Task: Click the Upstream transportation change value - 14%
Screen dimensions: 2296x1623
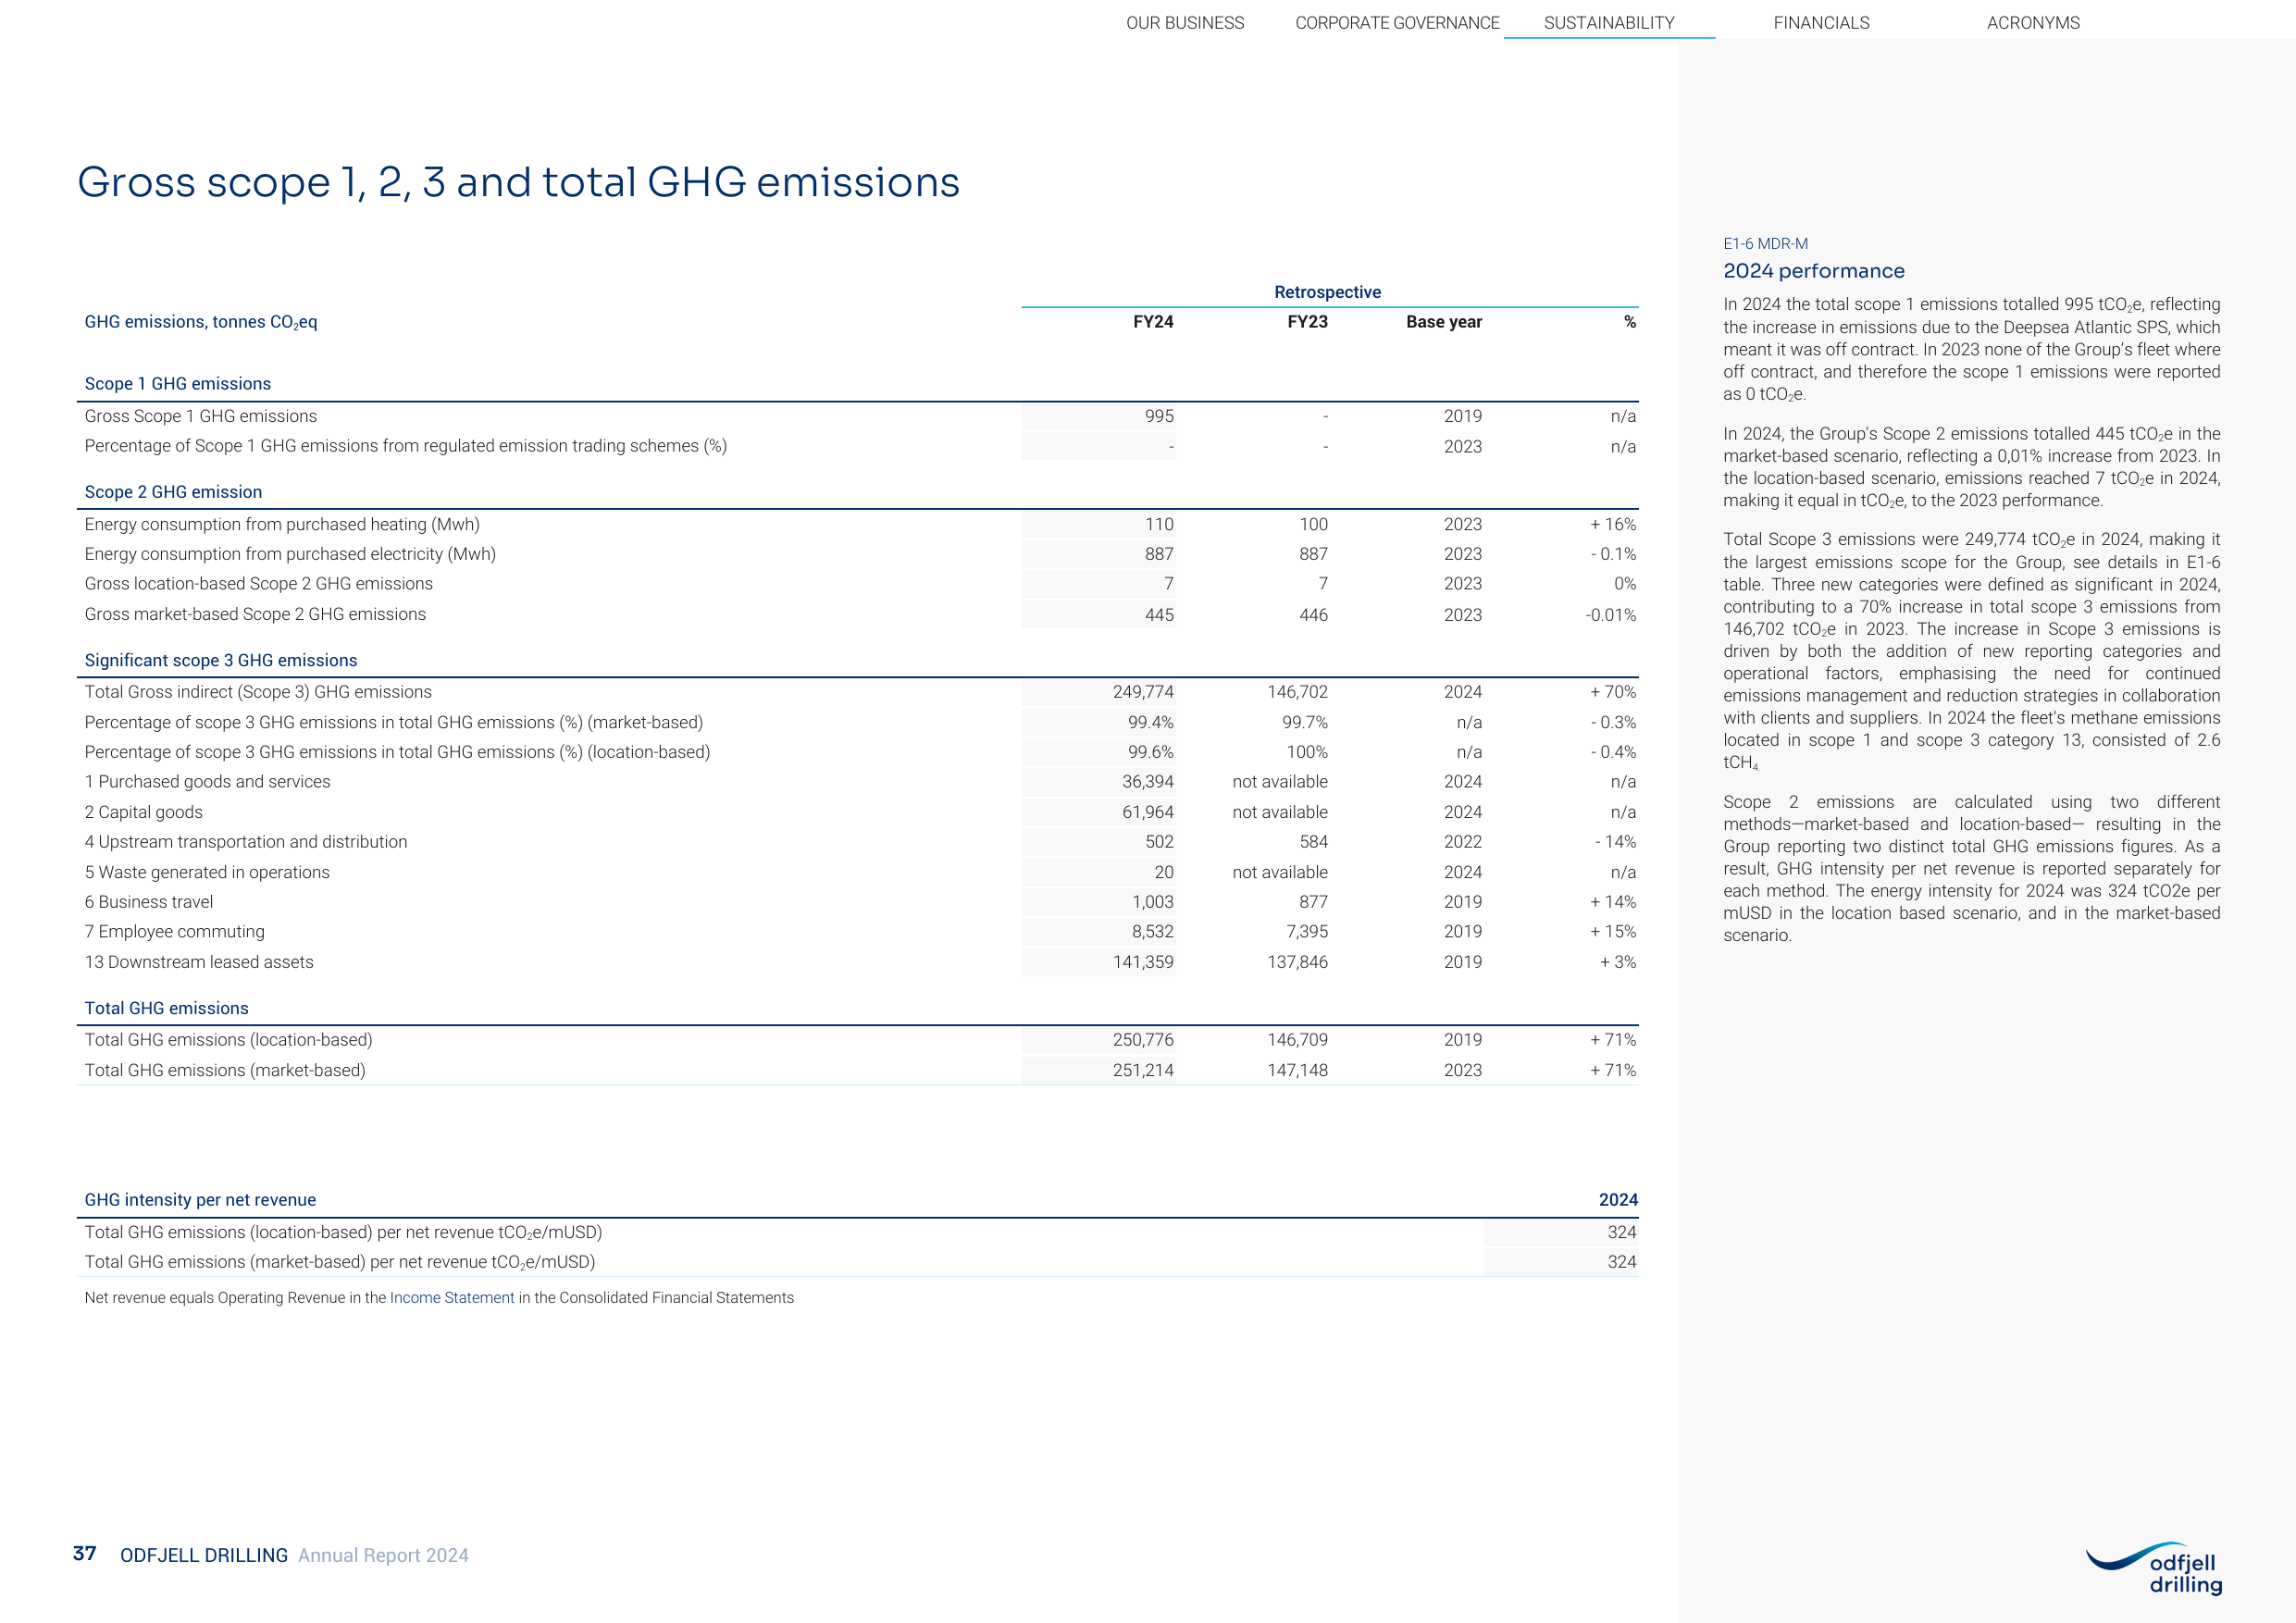Action: (x=1615, y=842)
